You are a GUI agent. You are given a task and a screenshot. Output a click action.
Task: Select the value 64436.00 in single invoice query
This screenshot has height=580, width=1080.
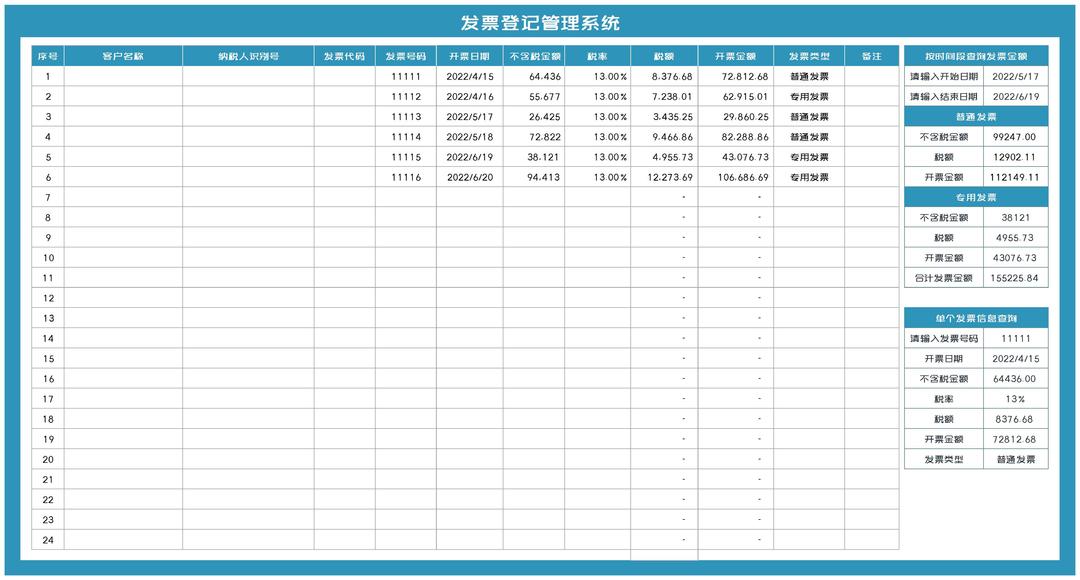pyautogui.click(x=1016, y=378)
